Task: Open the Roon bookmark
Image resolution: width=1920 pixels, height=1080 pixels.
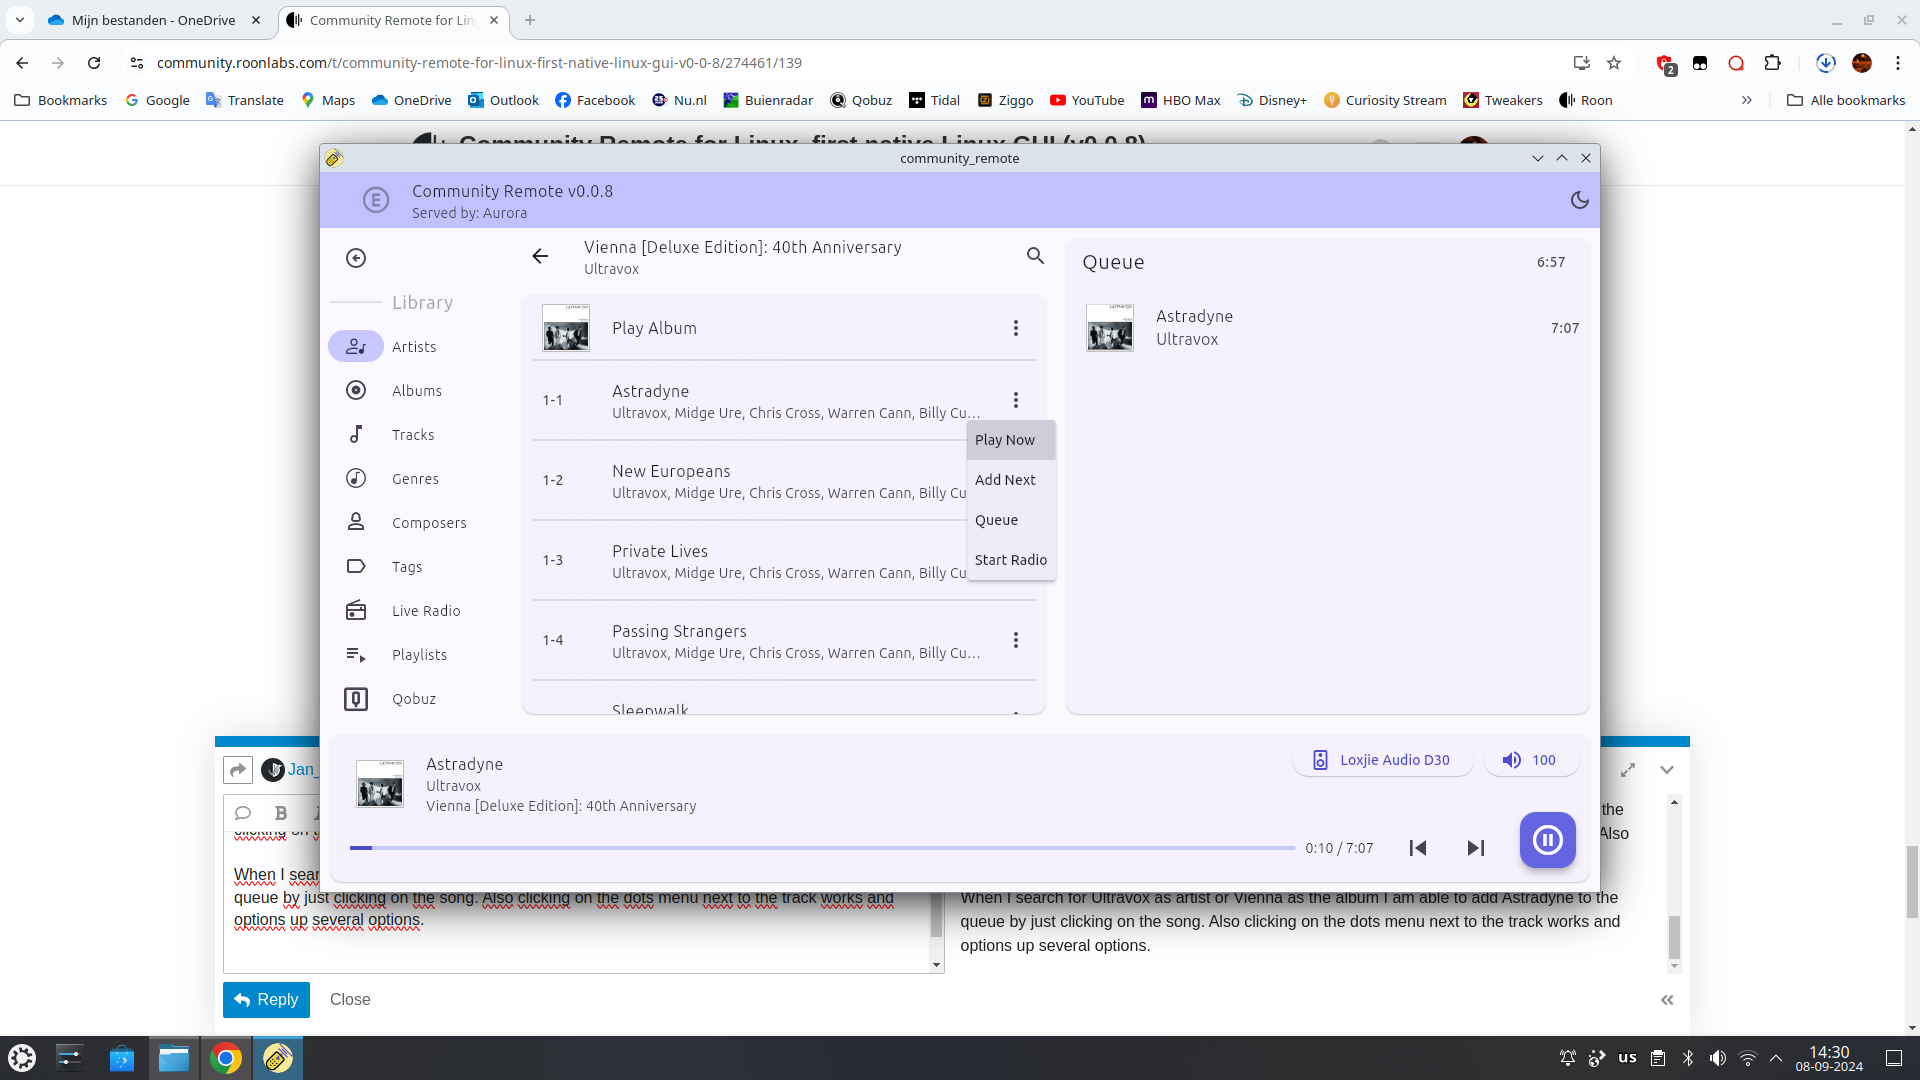Action: [x=1585, y=100]
